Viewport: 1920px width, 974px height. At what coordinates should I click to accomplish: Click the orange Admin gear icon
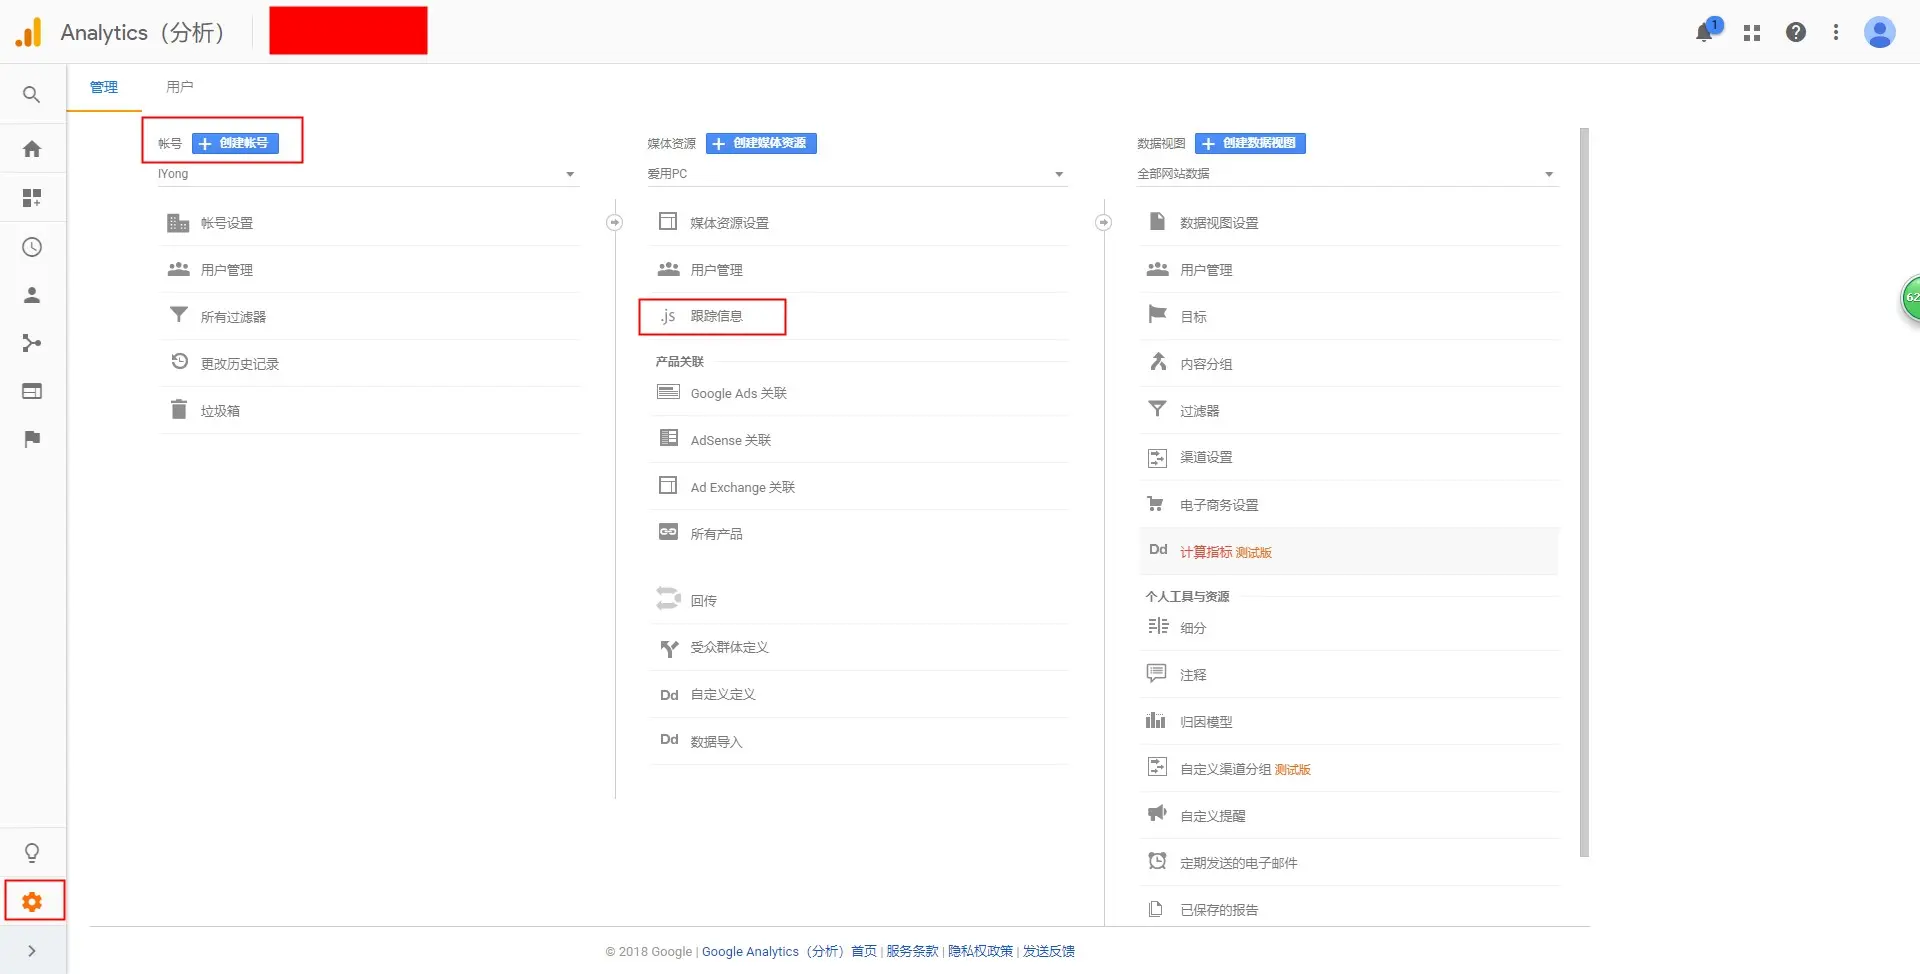click(32, 902)
